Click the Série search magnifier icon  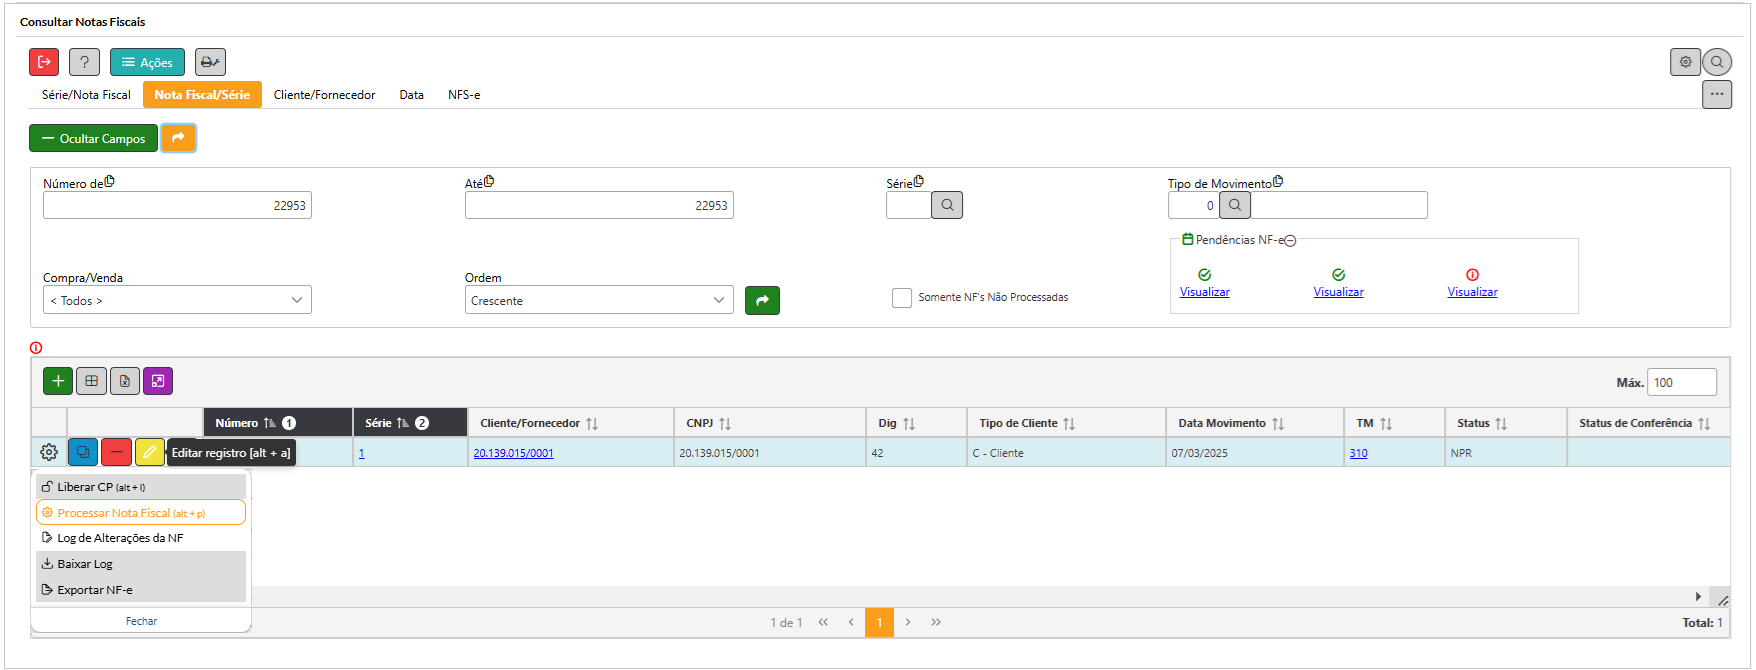(947, 205)
